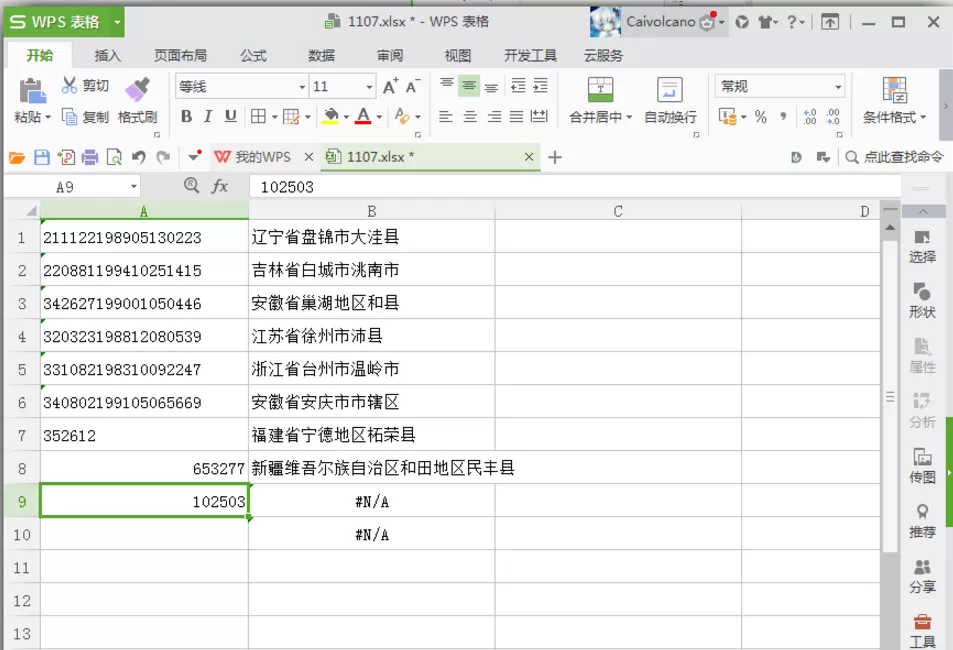Click the formula bar input showing 102503
Viewport: 953px width, 650px height.
(574, 187)
